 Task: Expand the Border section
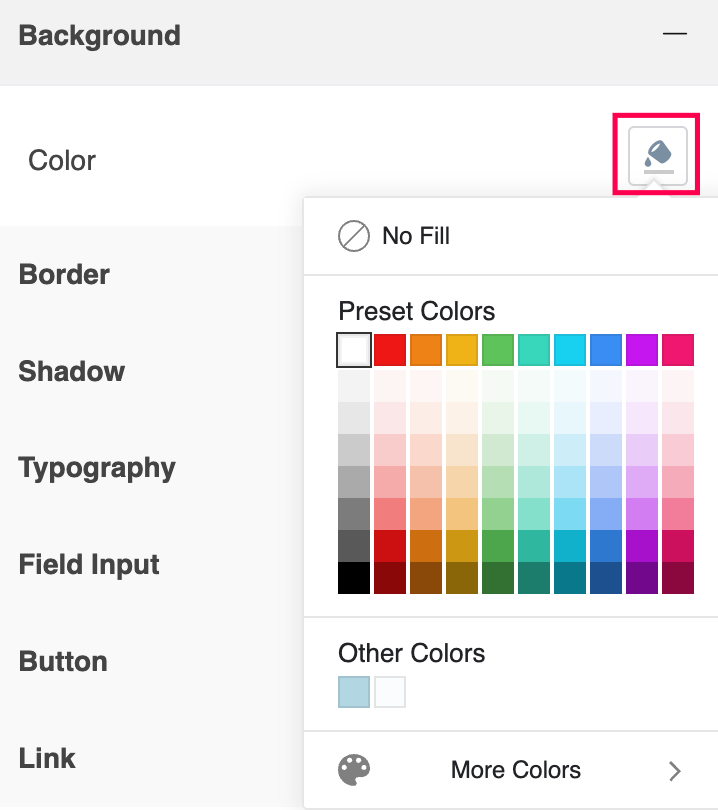point(64,274)
